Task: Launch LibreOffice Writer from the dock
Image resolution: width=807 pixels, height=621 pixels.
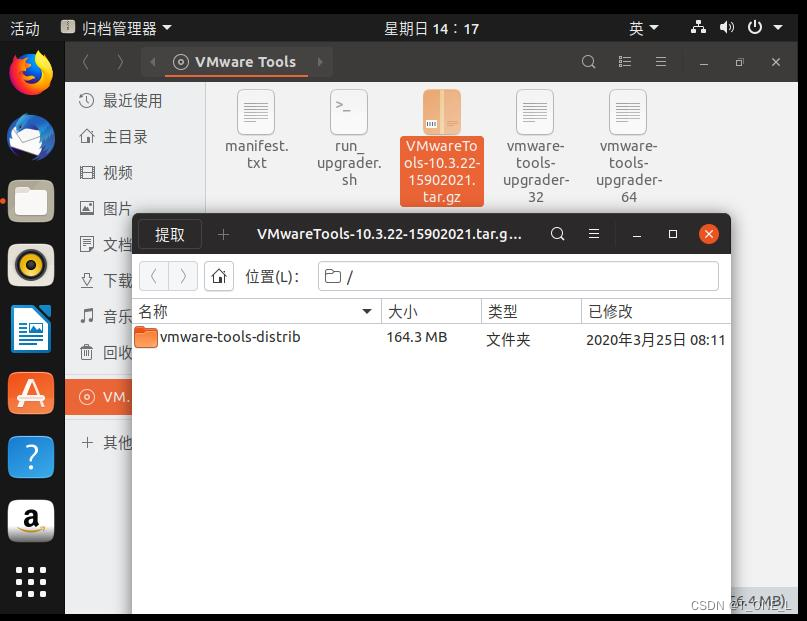Action: pyautogui.click(x=31, y=329)
